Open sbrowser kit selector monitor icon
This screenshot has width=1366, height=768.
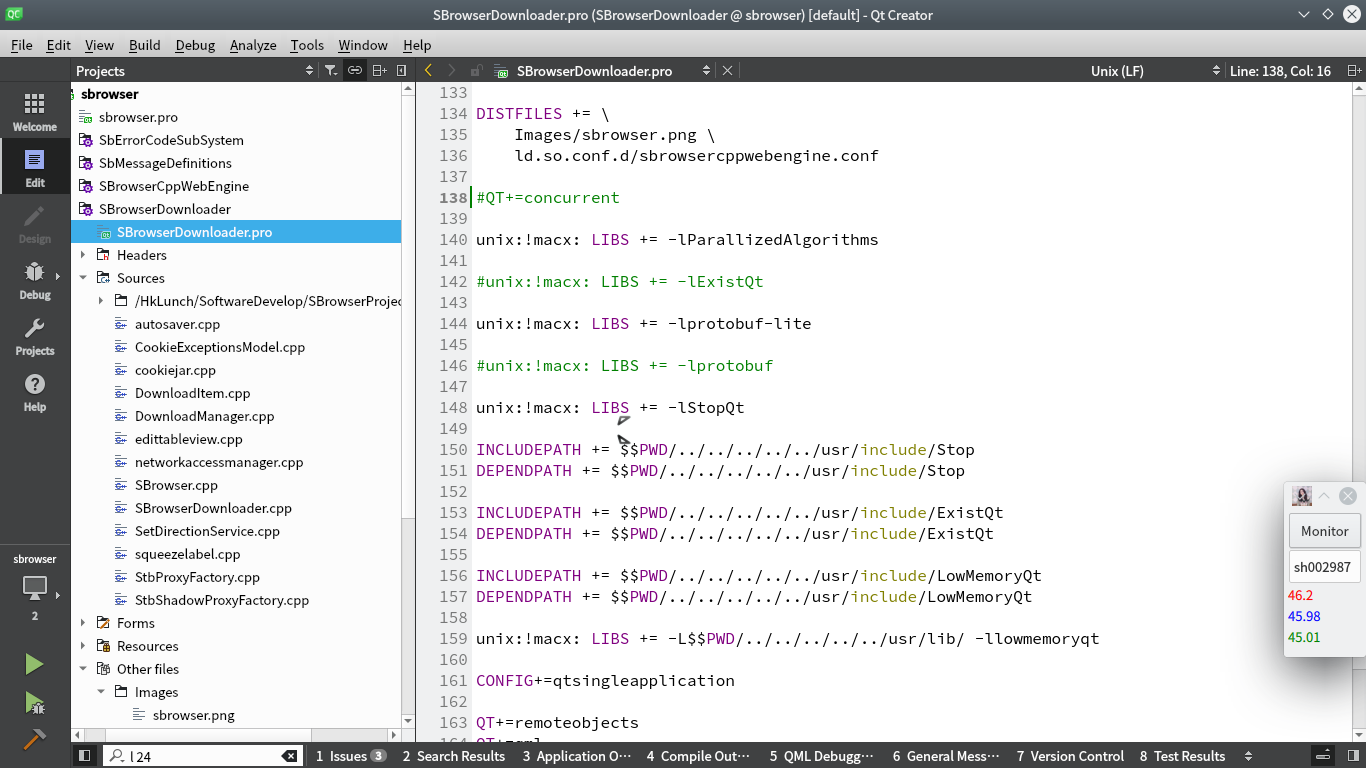(35, 588)
